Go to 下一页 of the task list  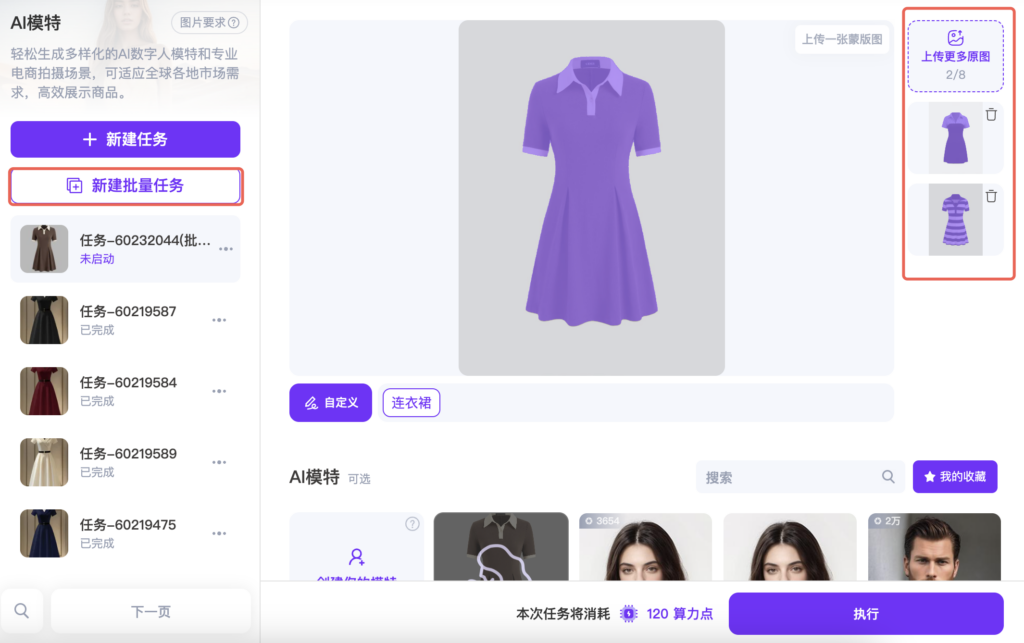pos(151,611)
